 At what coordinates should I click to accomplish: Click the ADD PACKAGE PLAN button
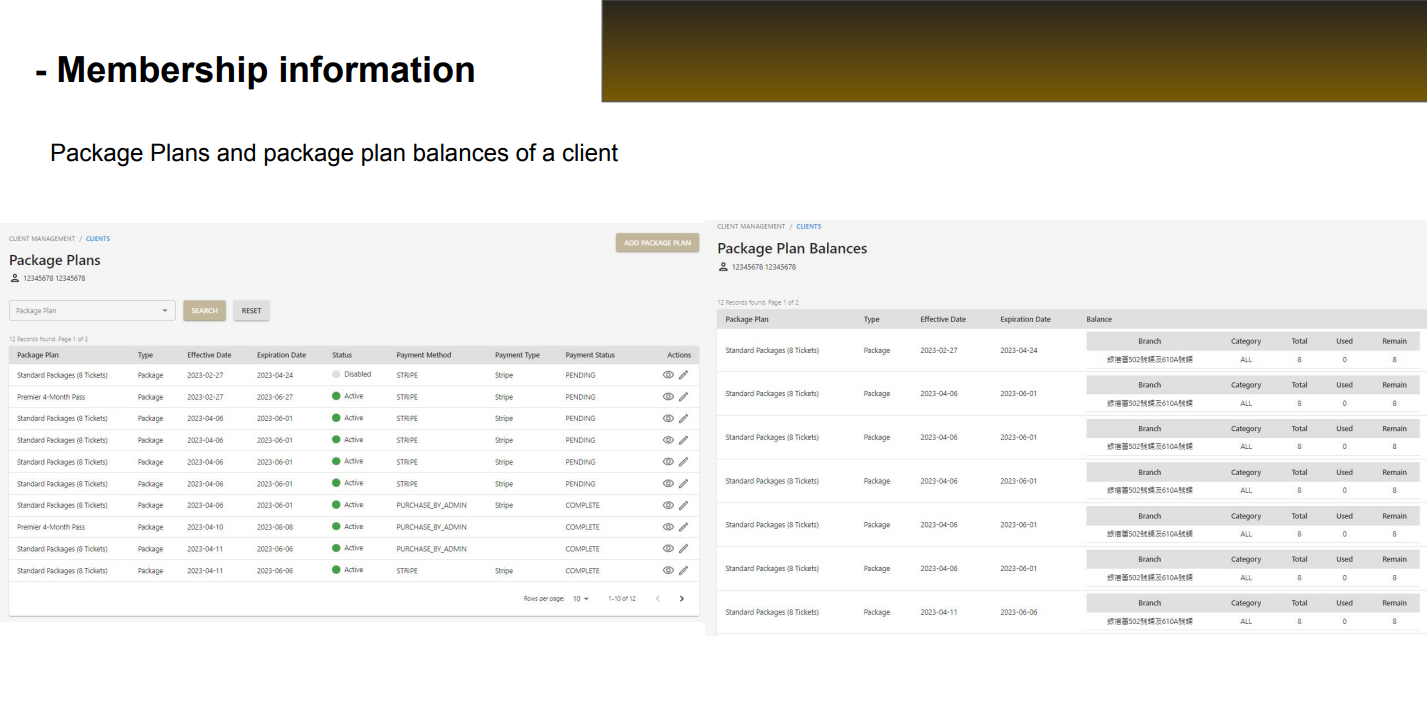click(657, 243)
